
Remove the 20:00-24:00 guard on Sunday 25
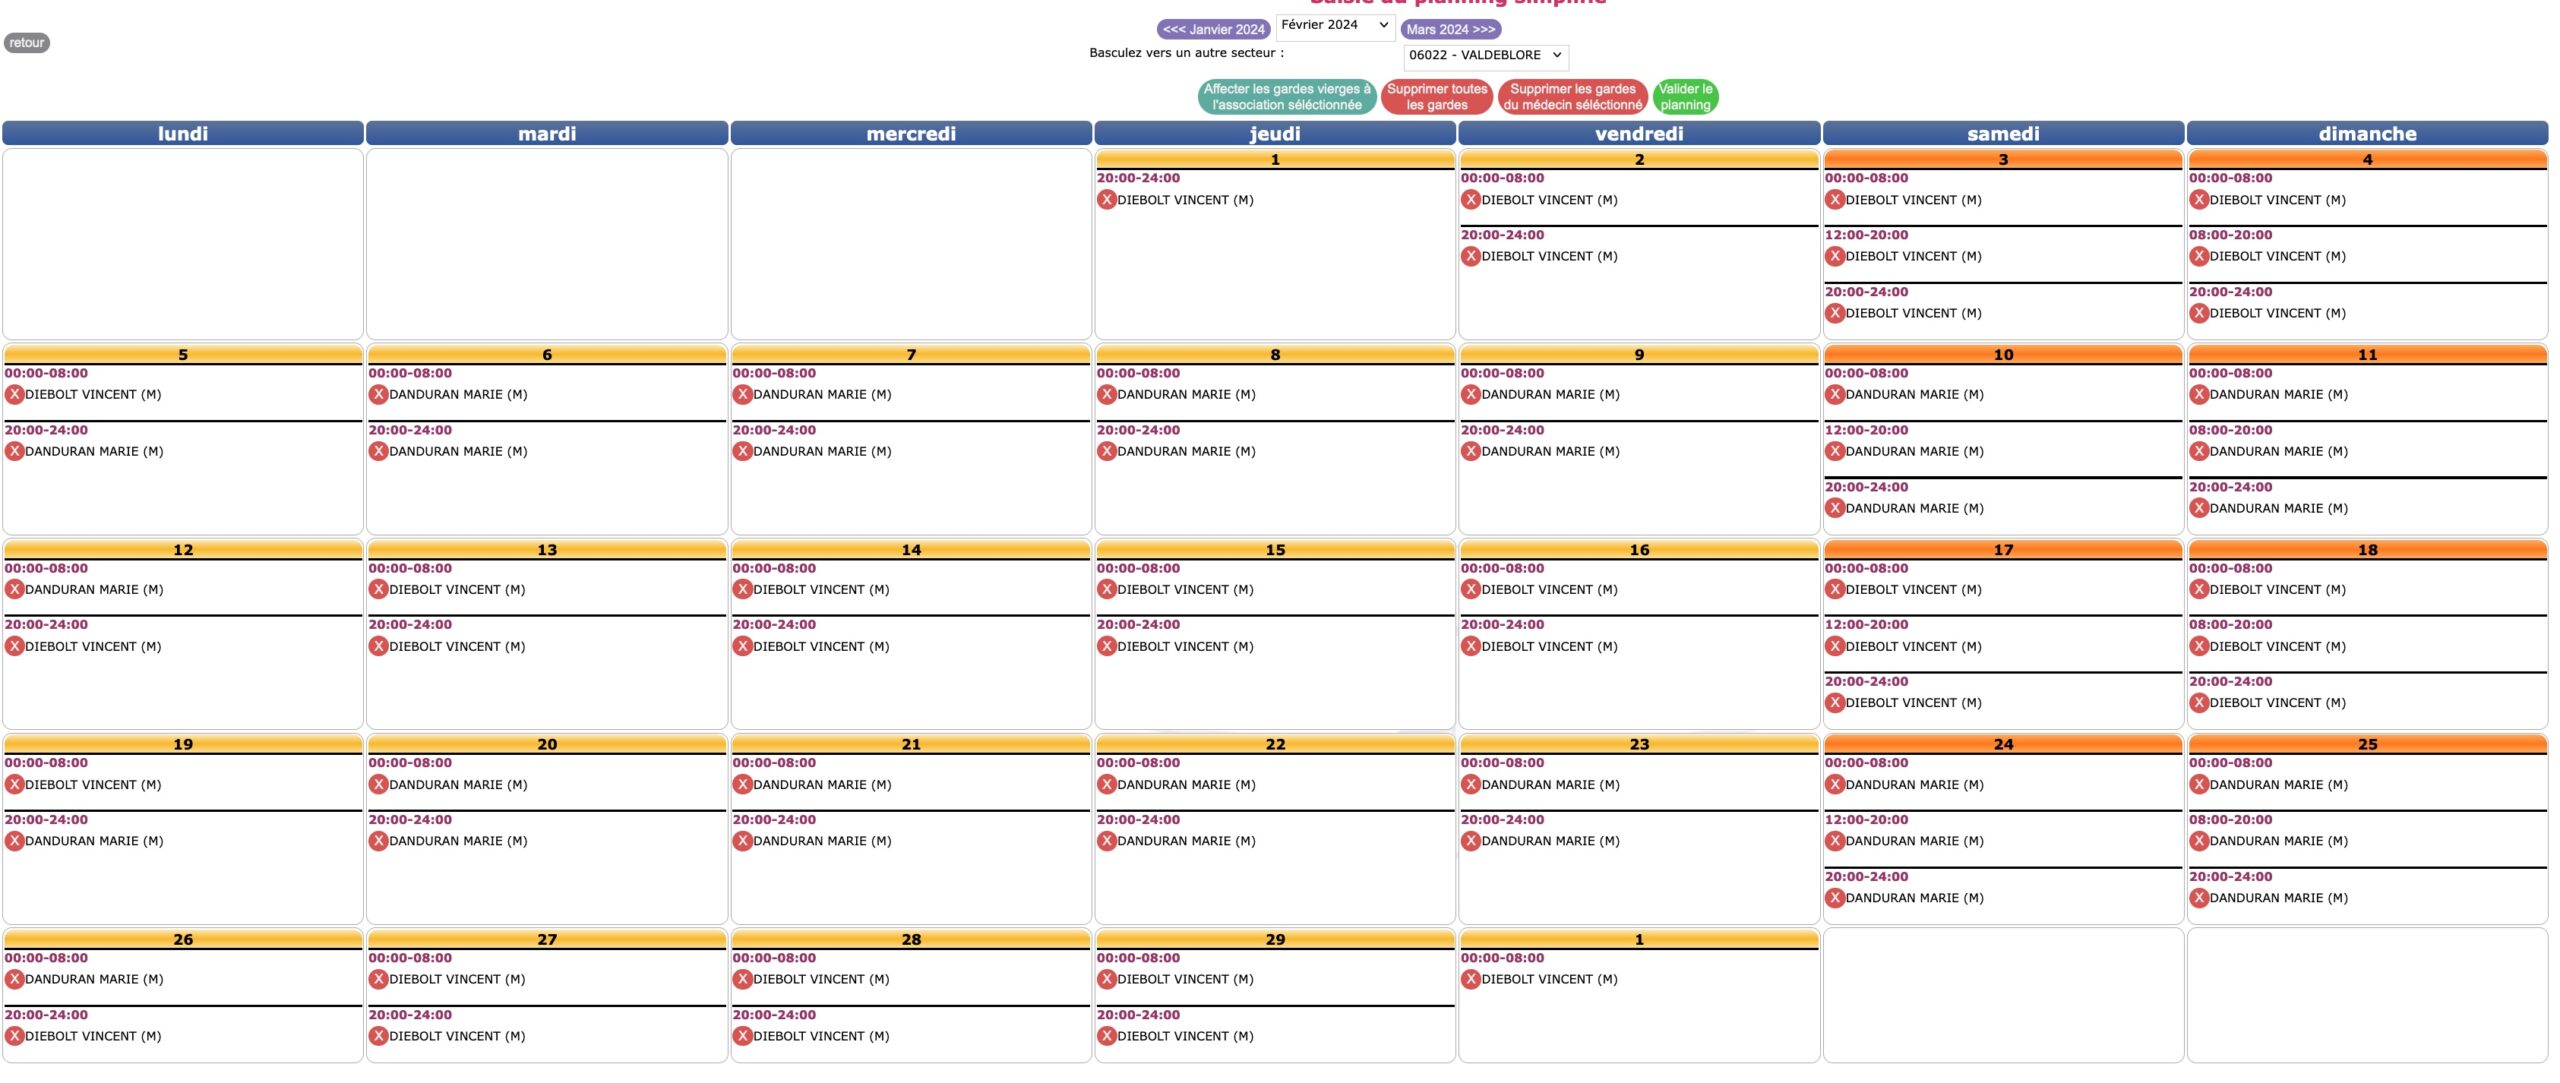(2198, 898)
